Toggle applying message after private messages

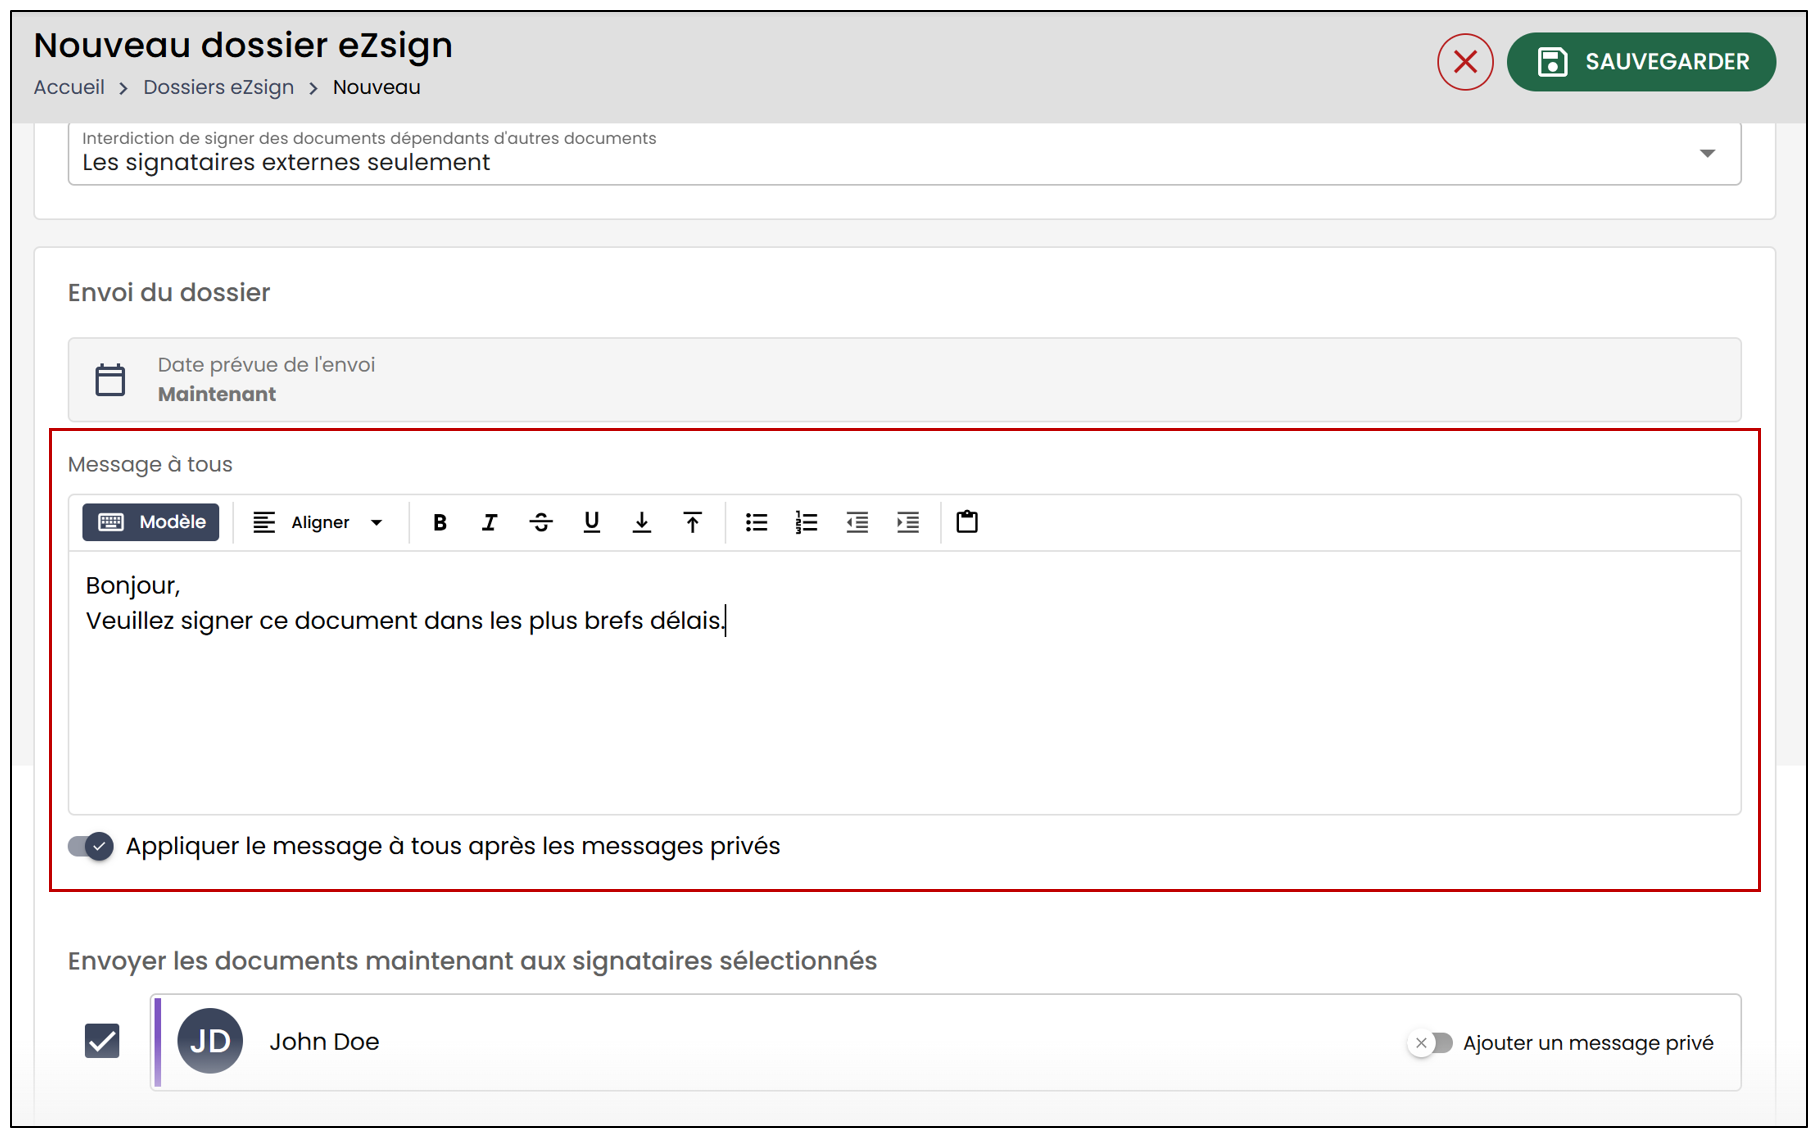coord(91,846)
